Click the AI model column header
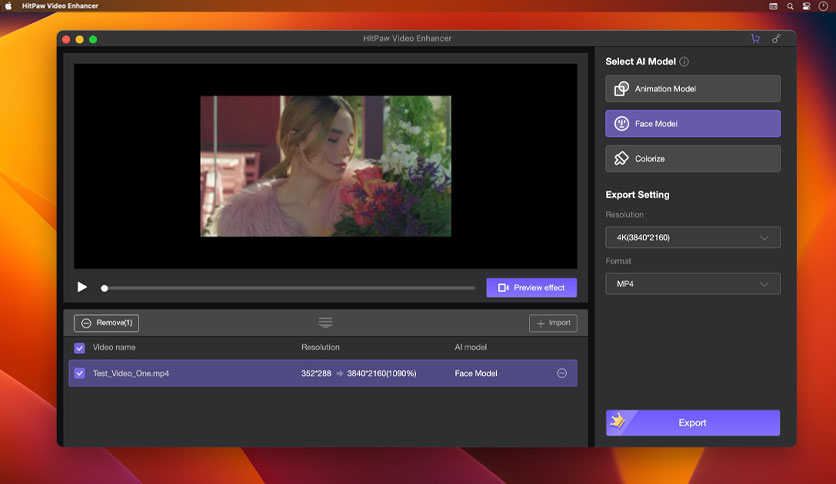 tap(470, 347)
